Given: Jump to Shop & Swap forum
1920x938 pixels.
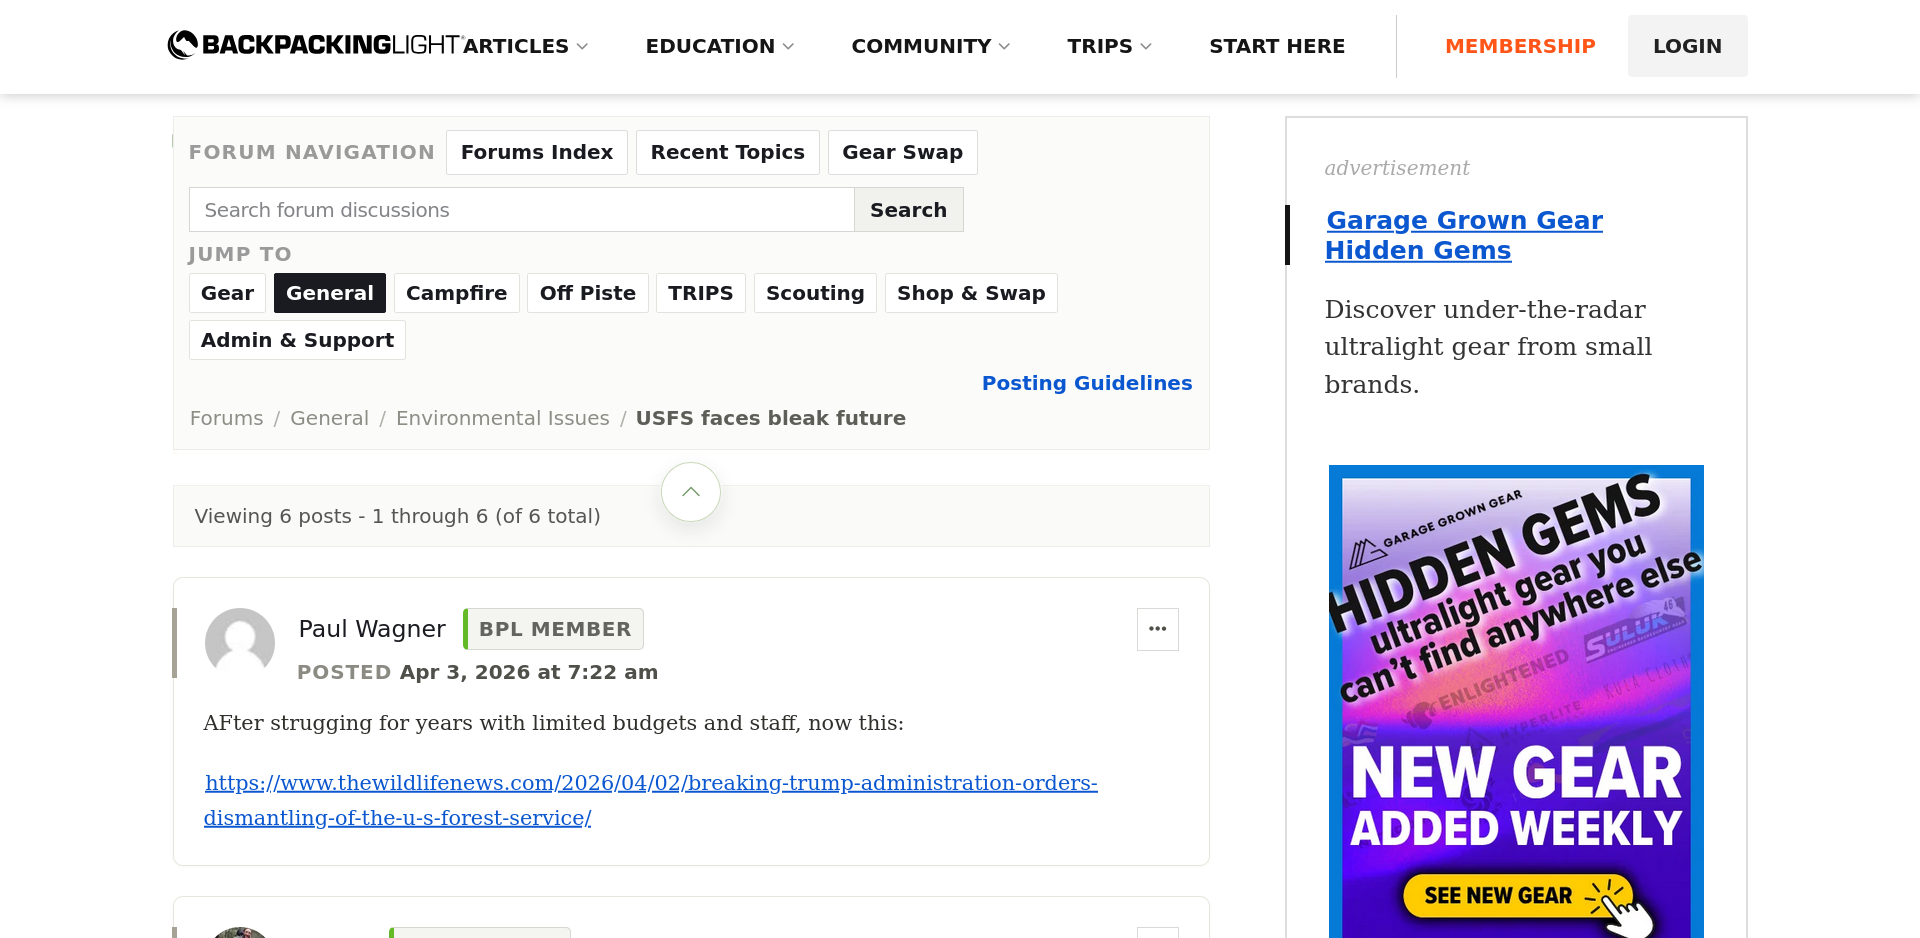Looking at the screenshot, I should point(971,293).
